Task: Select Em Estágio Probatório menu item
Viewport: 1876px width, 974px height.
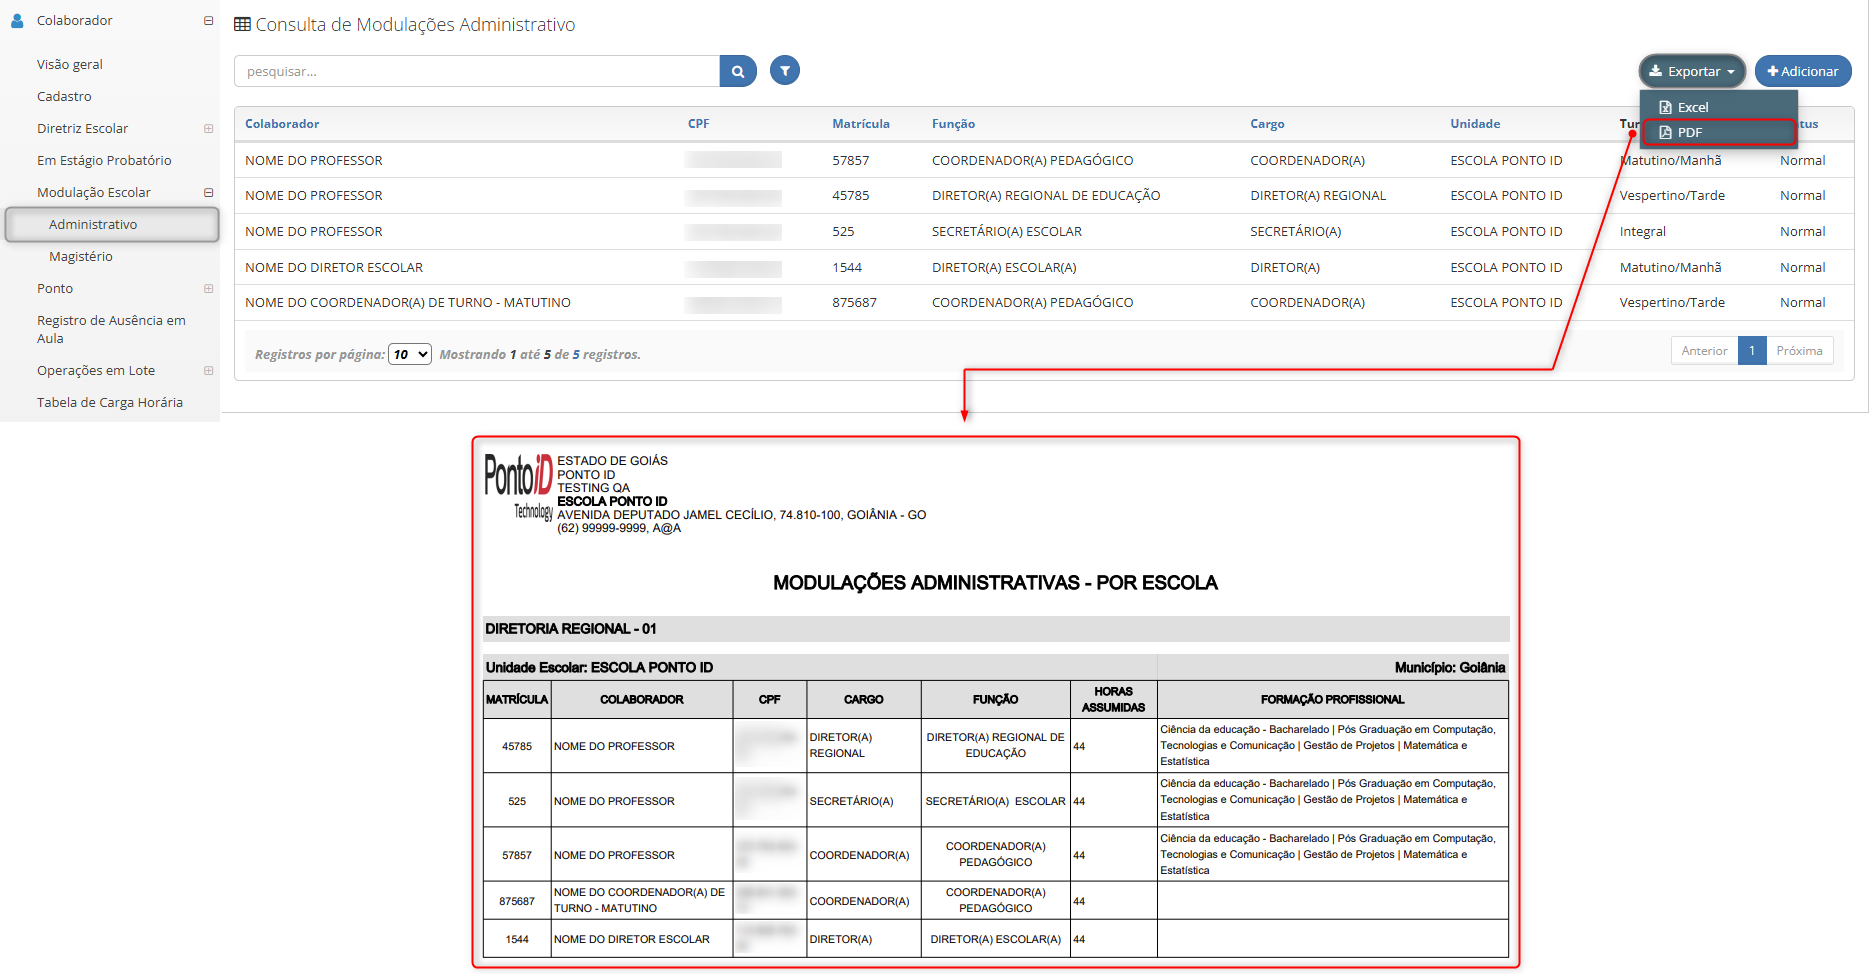Action: 104,160
